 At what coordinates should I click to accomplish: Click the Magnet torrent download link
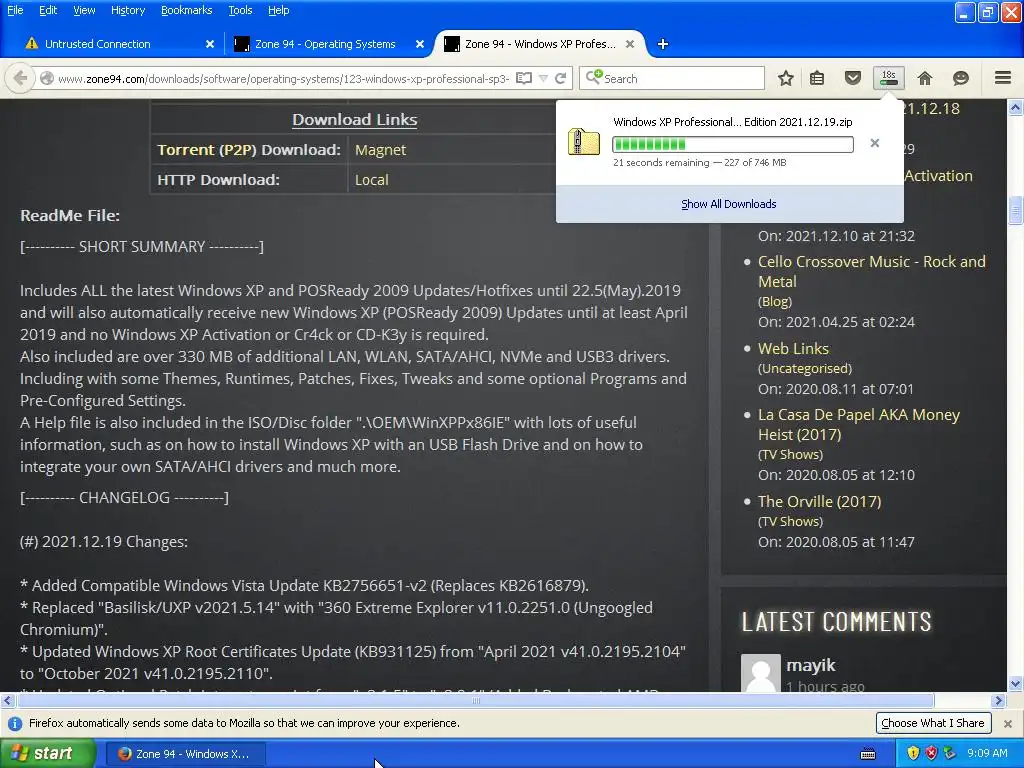(x=380, y=150)
